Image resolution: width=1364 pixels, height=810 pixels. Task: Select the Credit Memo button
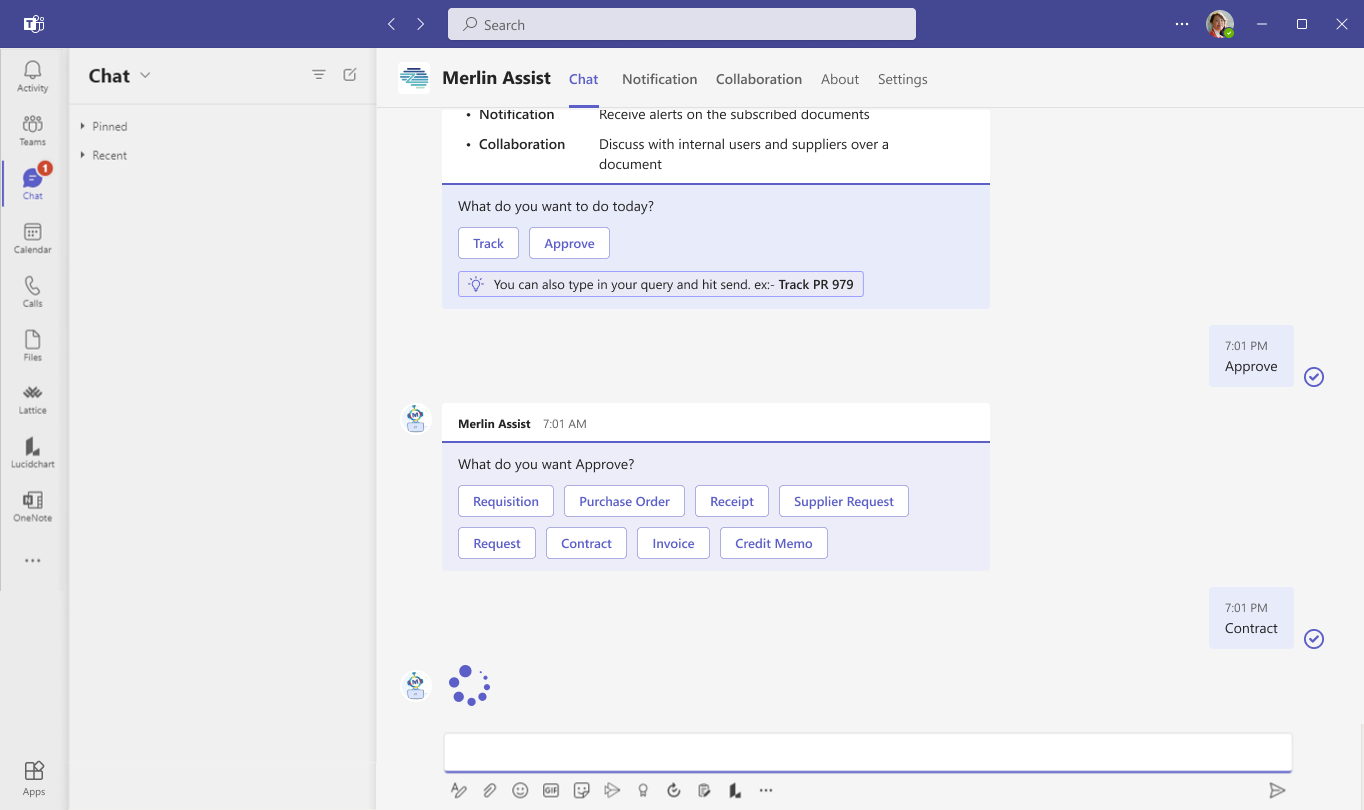(774, 543)
